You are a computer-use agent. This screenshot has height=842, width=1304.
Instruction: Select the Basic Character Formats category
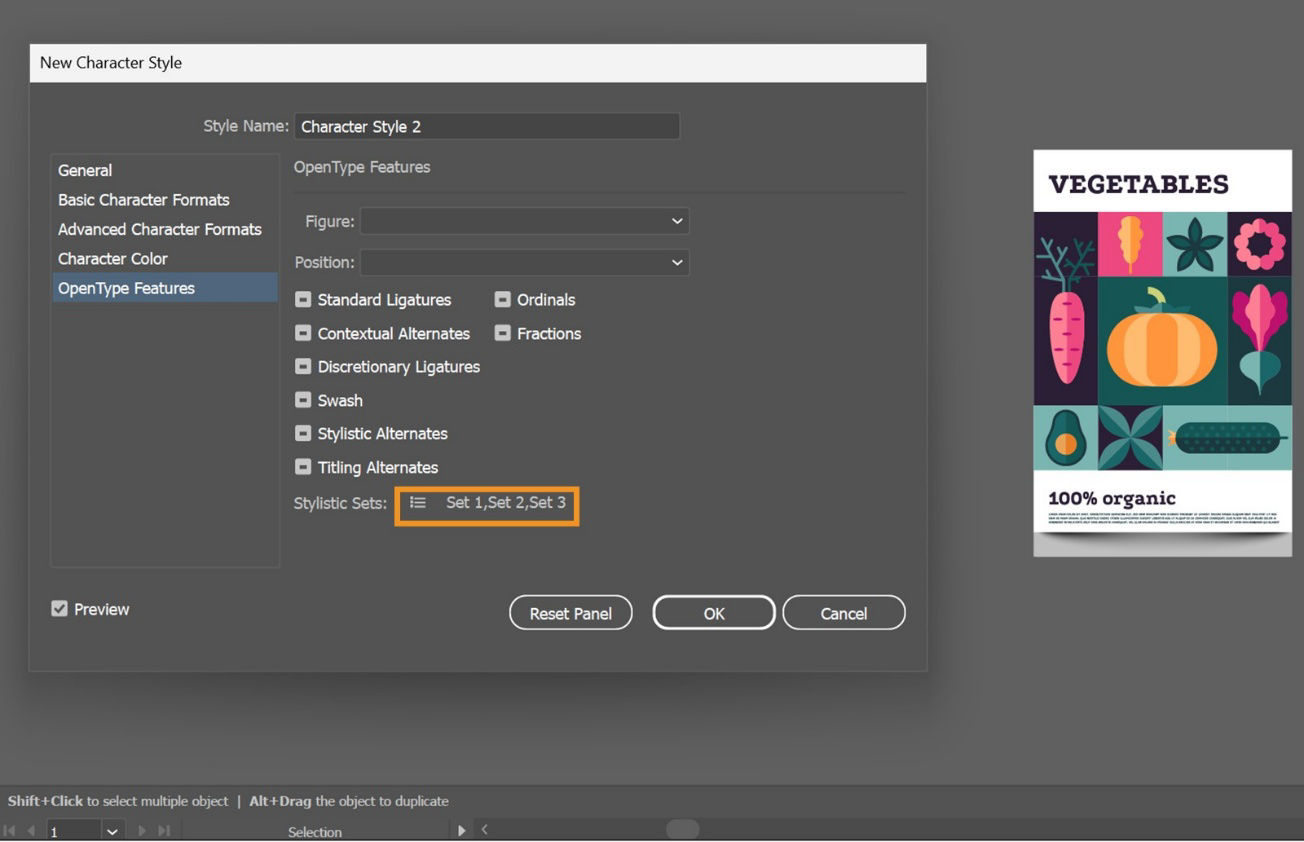click(x=143, y=200)
